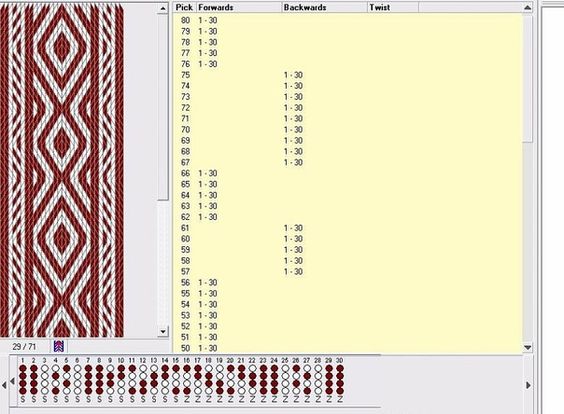Click the pattern preview scroll-up arrow
The width and height of the screenshot is (564, 414).
163,8
